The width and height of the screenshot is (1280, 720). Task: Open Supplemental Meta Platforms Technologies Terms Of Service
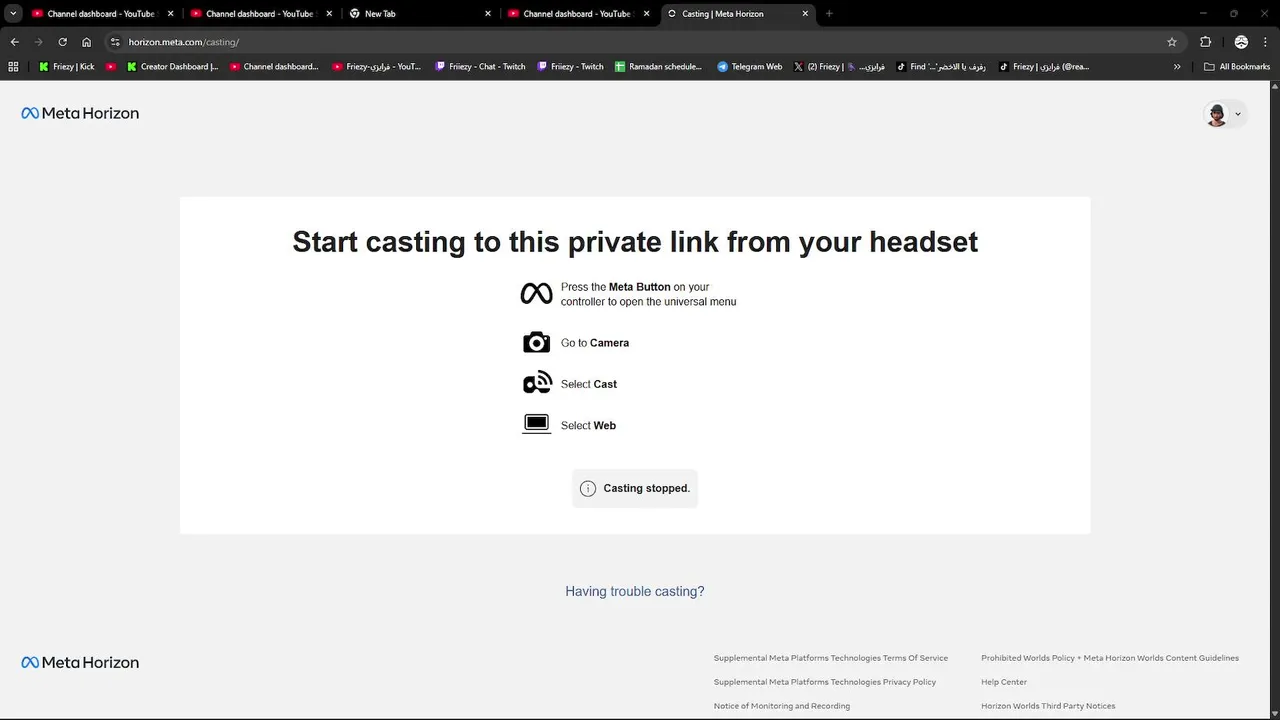pyautogui.click(x=831, y=658)
